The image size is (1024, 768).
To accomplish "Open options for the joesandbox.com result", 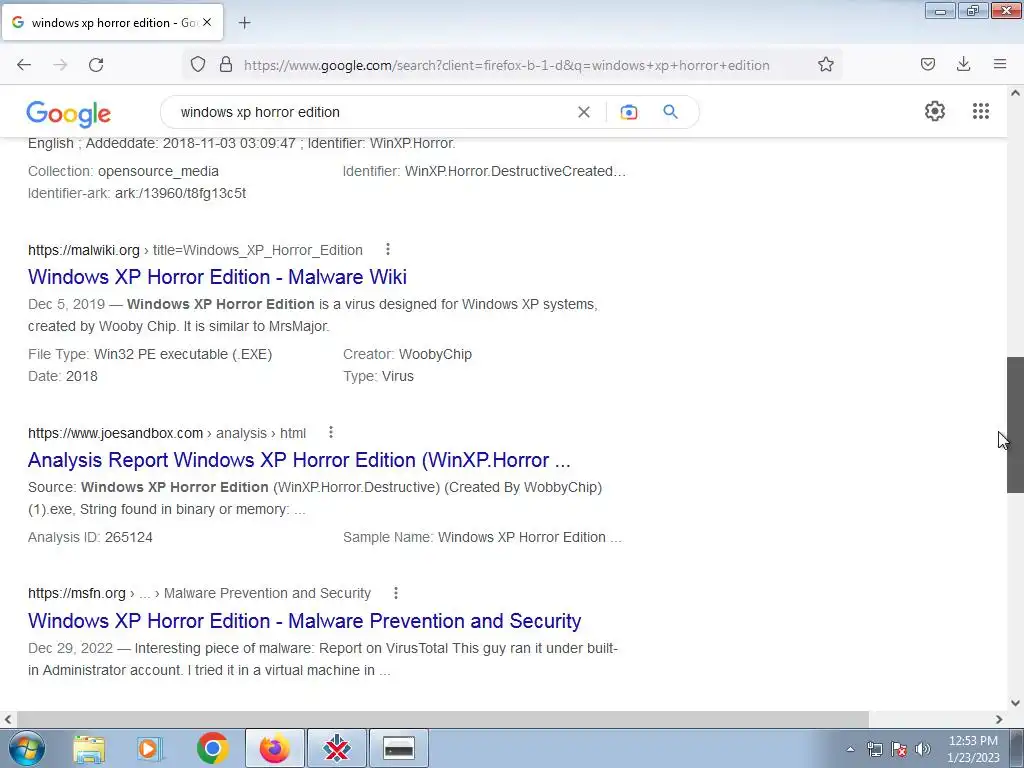I will click(x=331, y=432).
